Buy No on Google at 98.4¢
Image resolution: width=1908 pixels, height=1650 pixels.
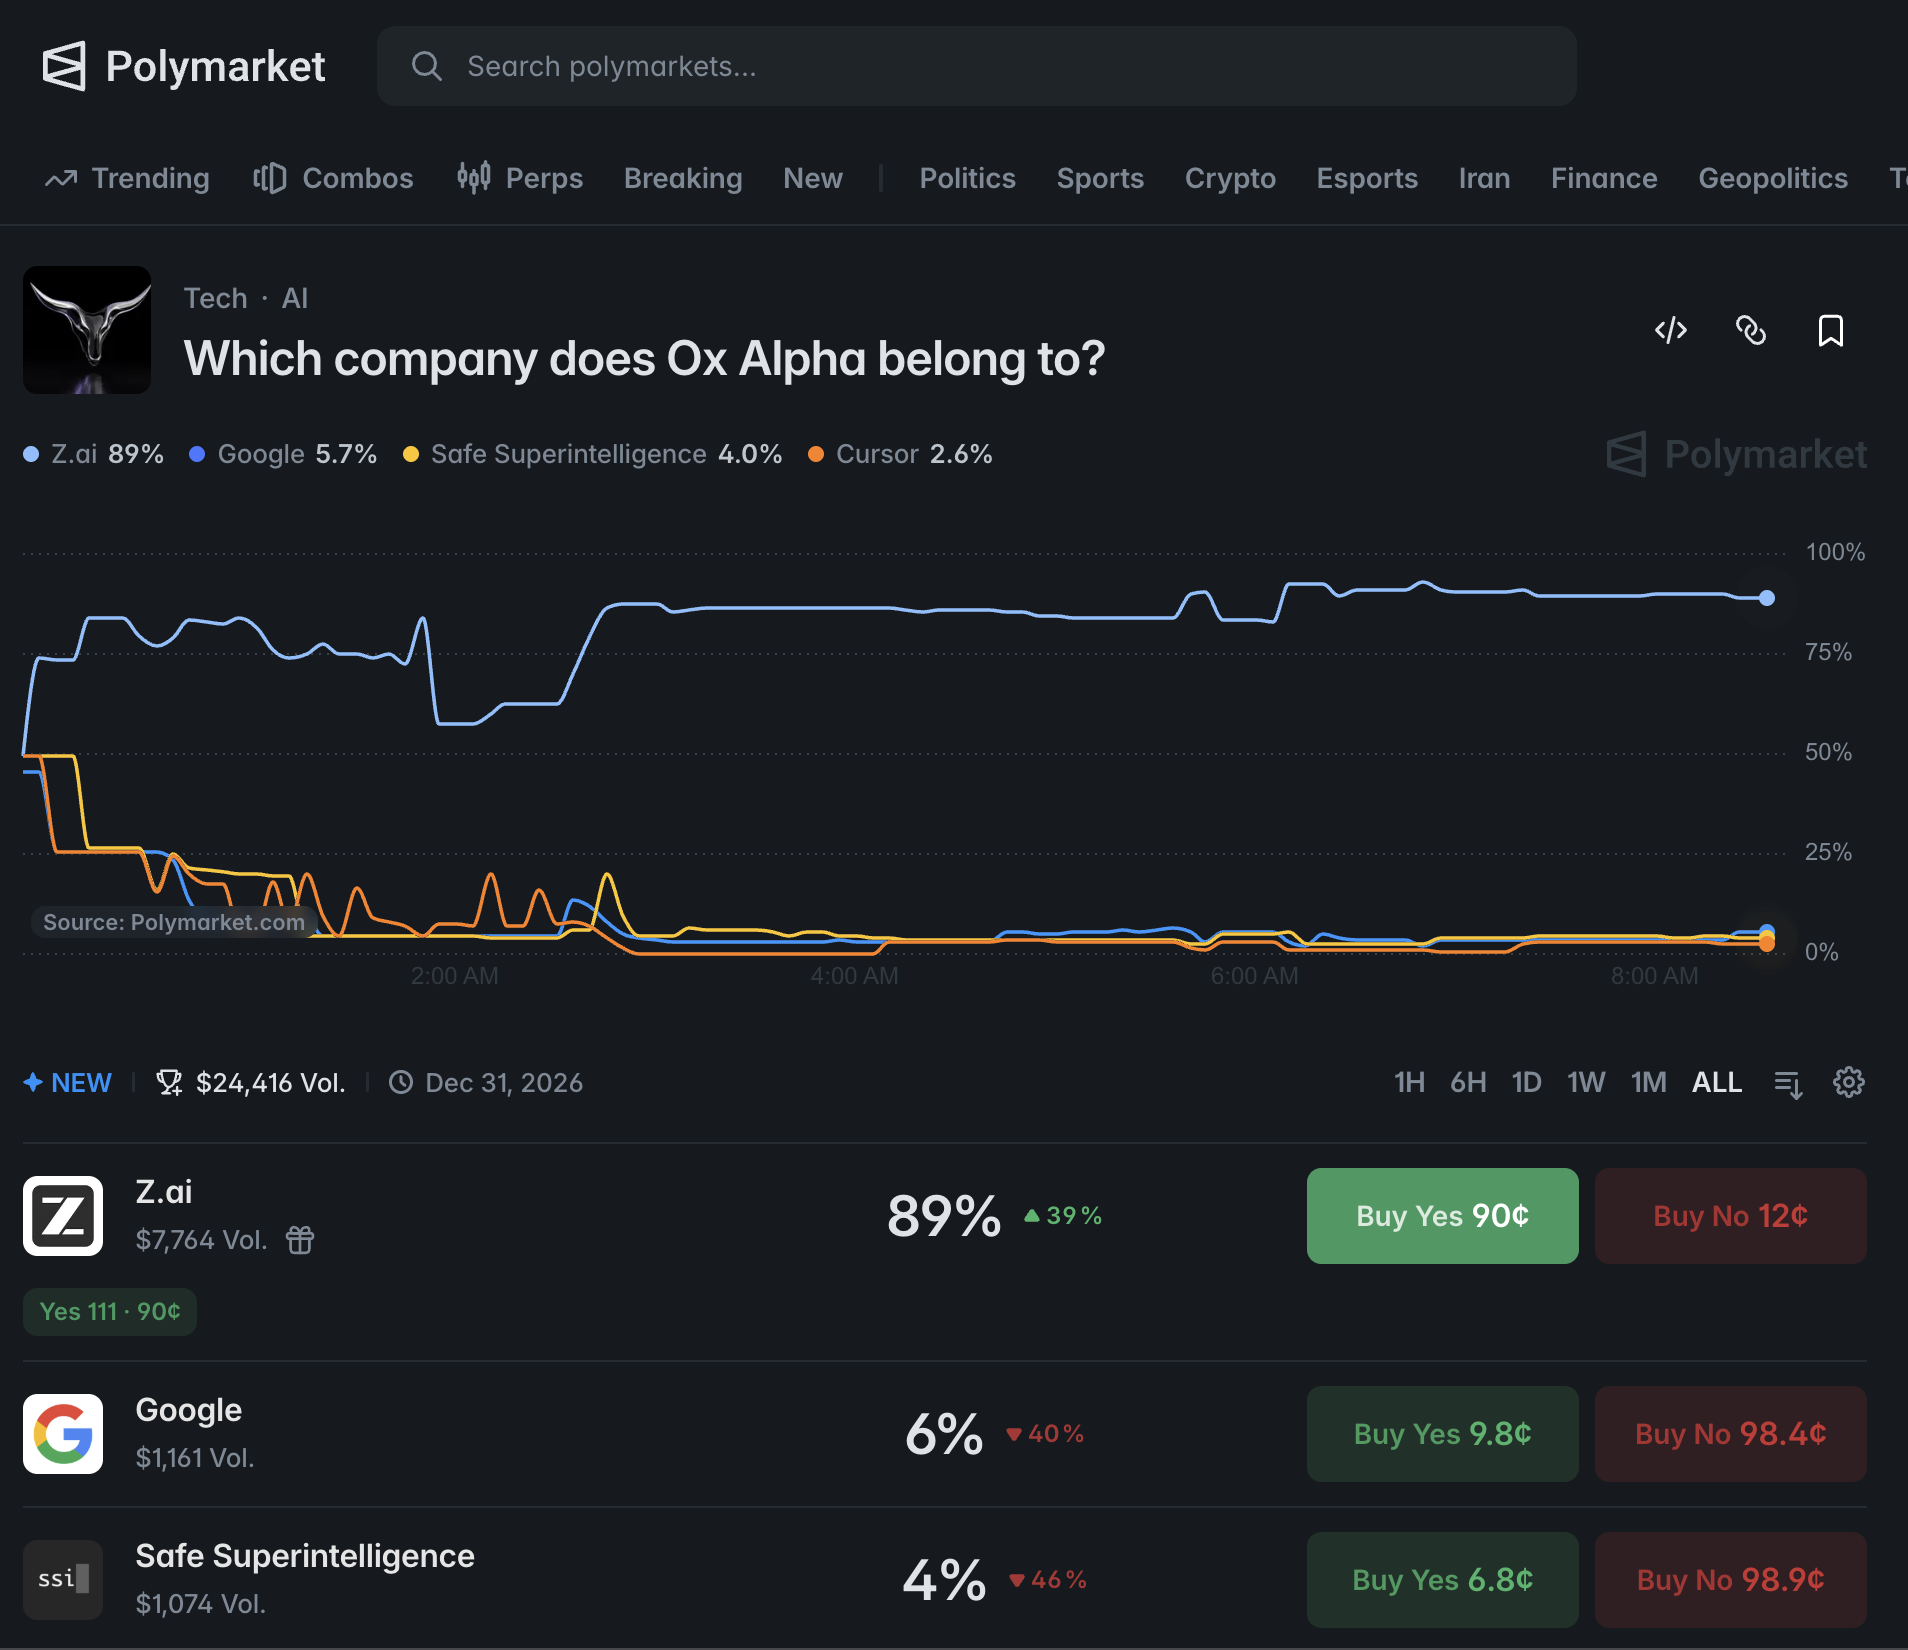(x=1730, y=1434)
